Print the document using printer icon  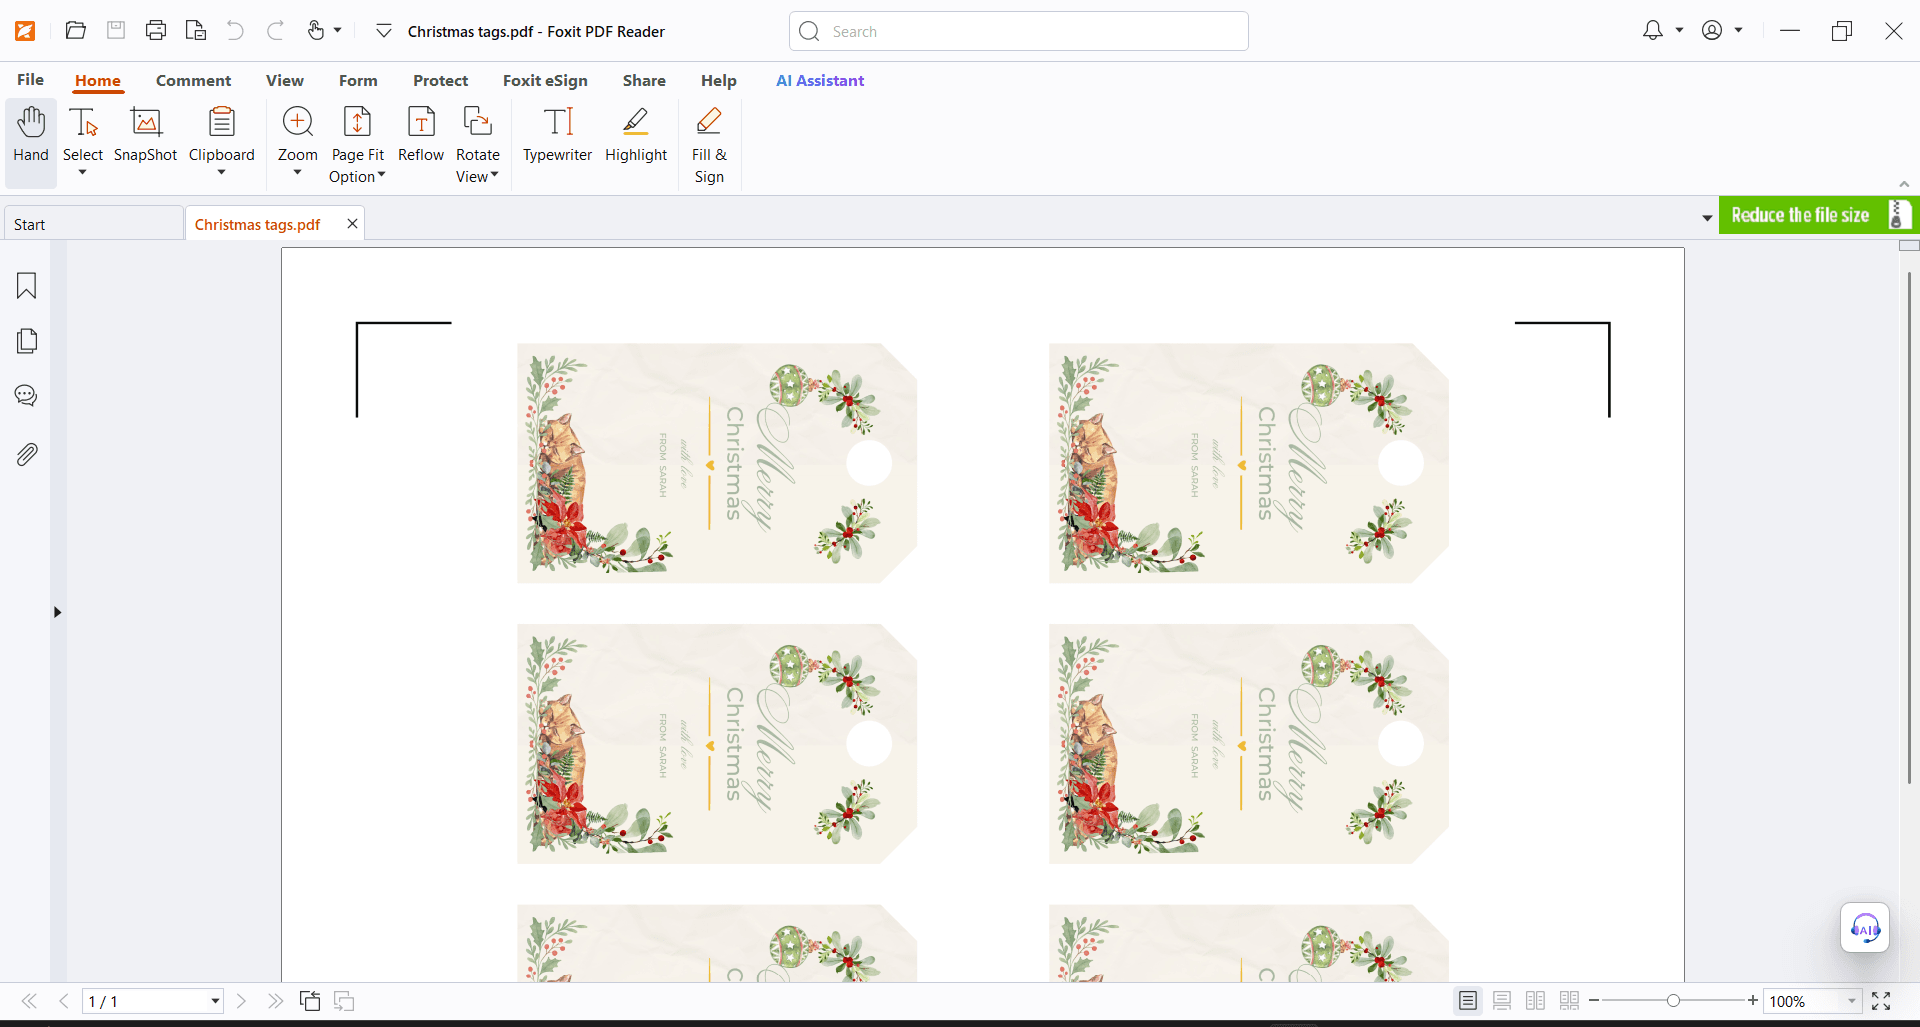pyautogui.click(x=156, y=30)
